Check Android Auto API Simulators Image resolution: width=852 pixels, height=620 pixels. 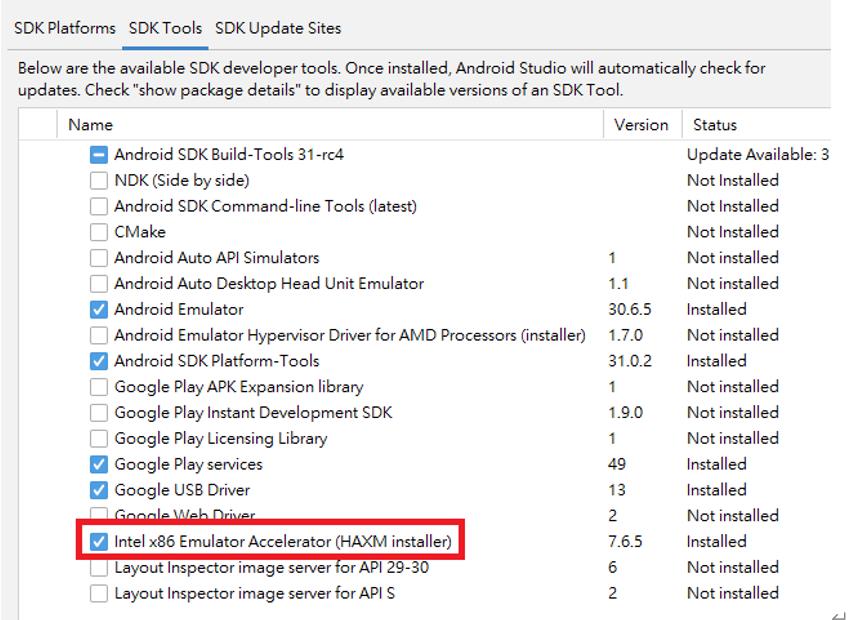98,258
